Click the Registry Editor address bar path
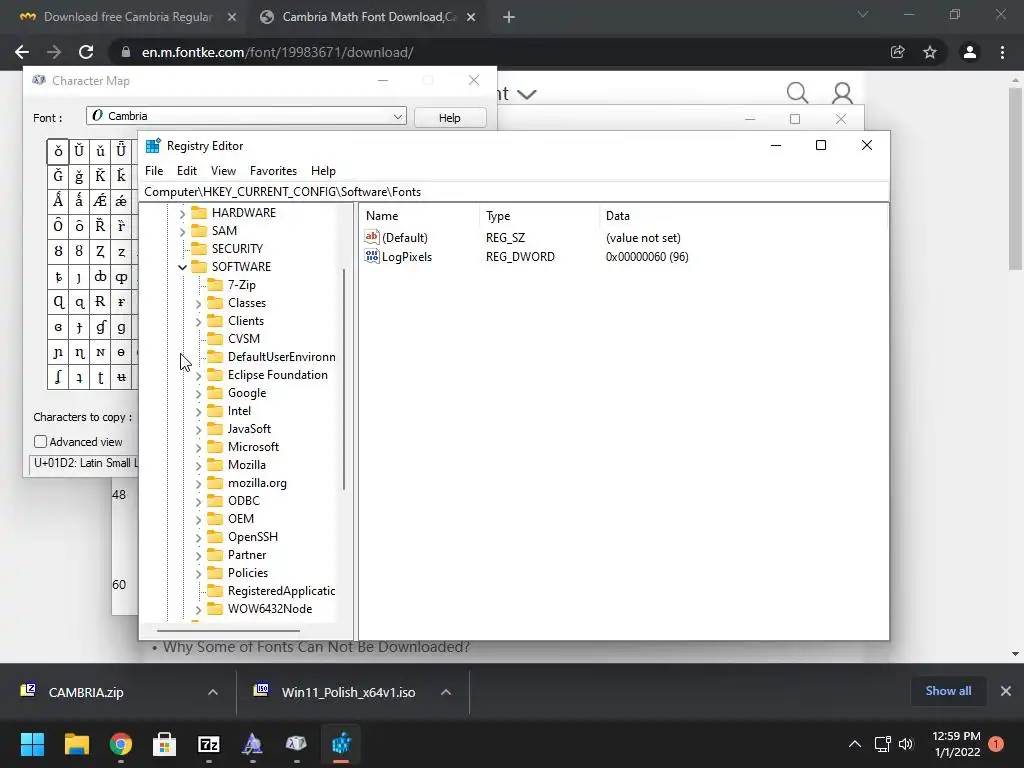Image resolution: width=1024 pixels, height=768 pixels. point(516,192)
